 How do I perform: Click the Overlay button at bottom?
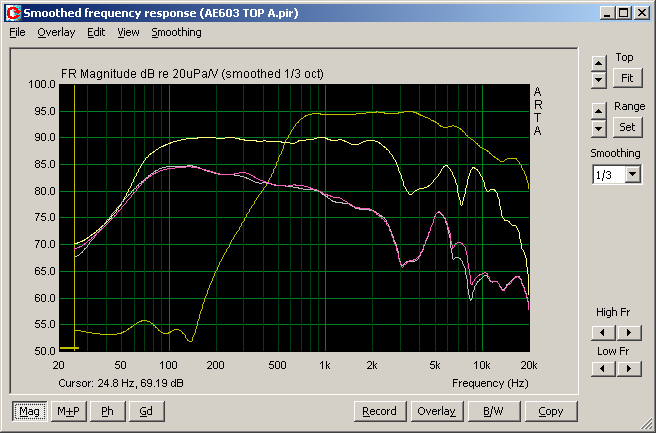(x=437, y=411)
